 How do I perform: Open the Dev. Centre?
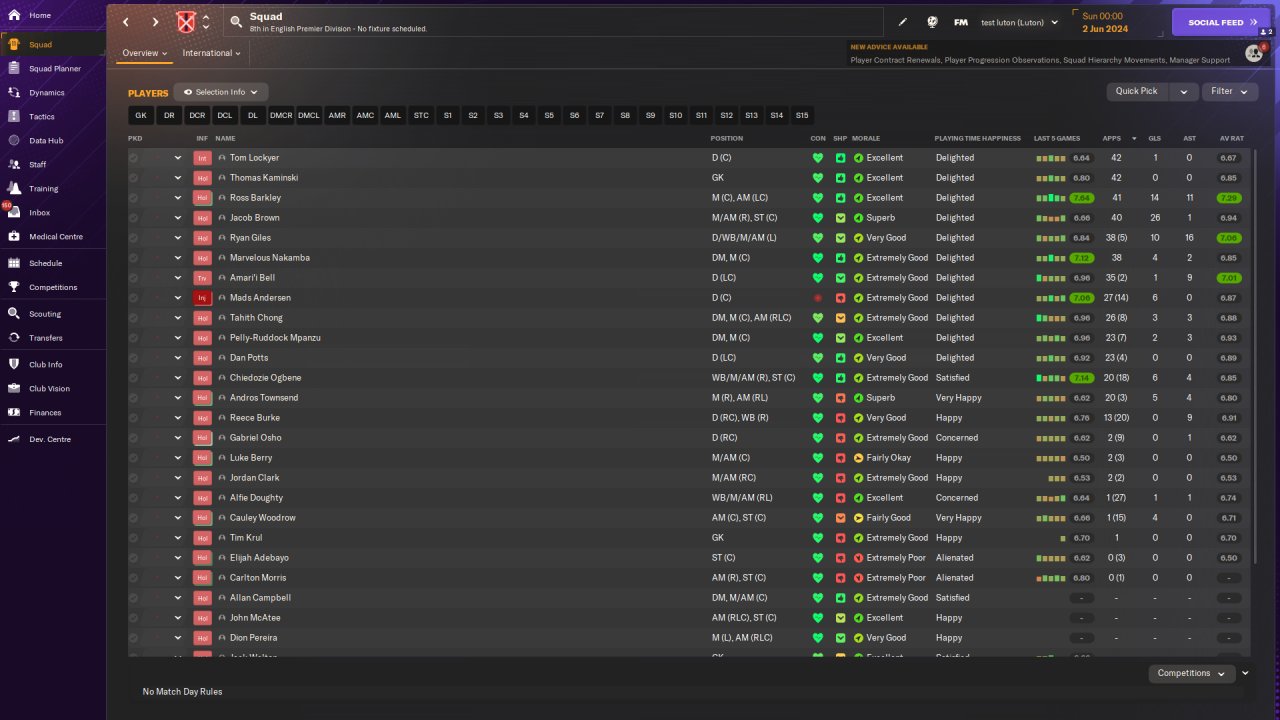click(x=52, y=439)
